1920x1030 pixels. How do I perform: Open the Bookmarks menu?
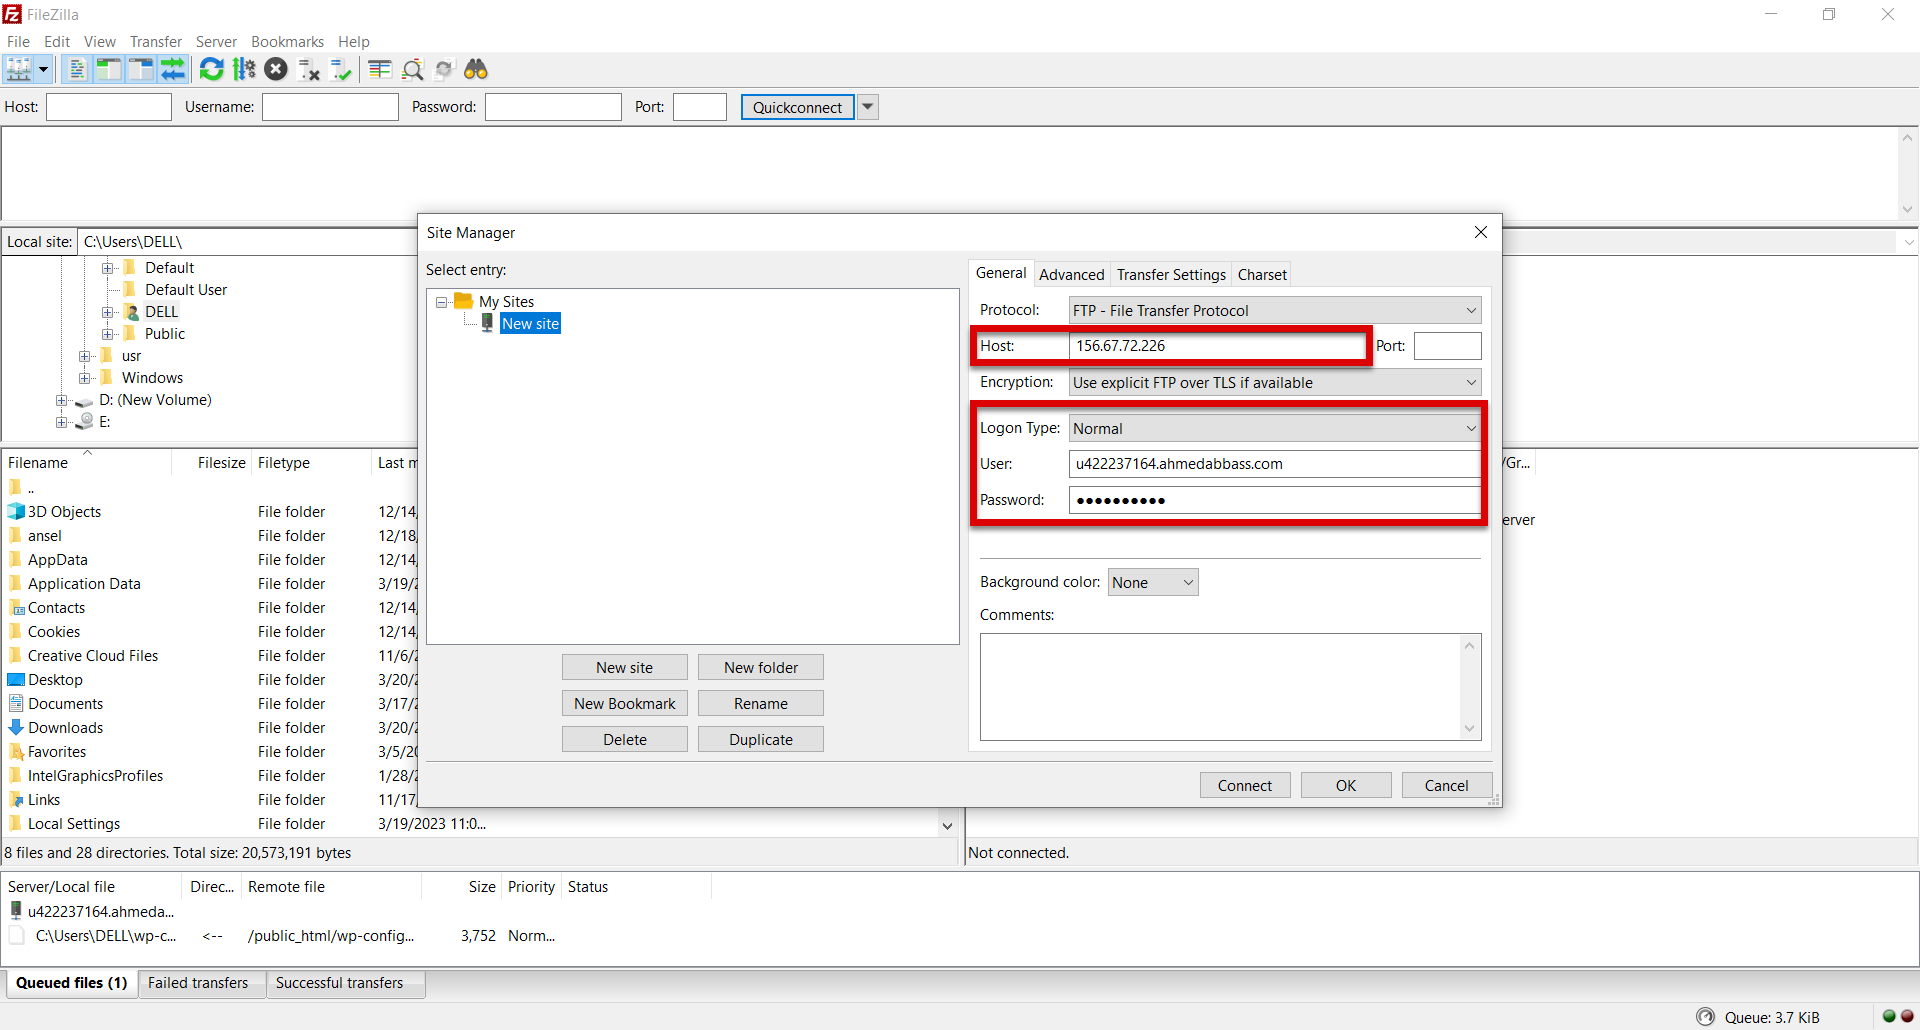pyautogui.click(x=287, y=42)
